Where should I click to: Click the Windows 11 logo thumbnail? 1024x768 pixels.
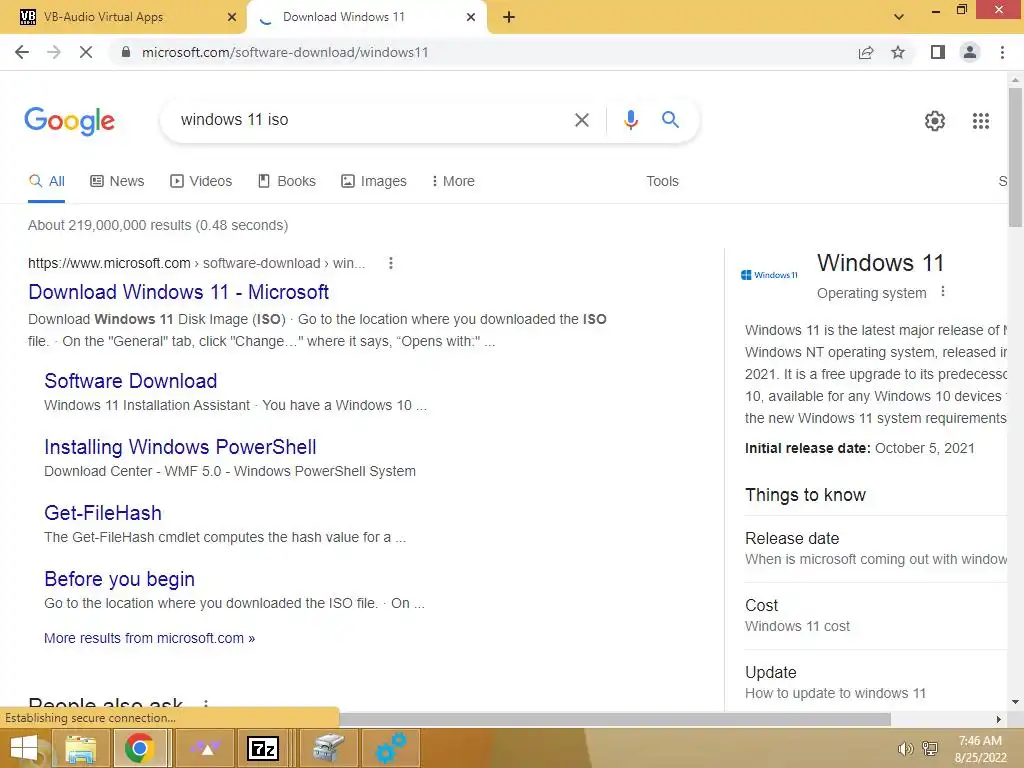click(x=769, y=275)
